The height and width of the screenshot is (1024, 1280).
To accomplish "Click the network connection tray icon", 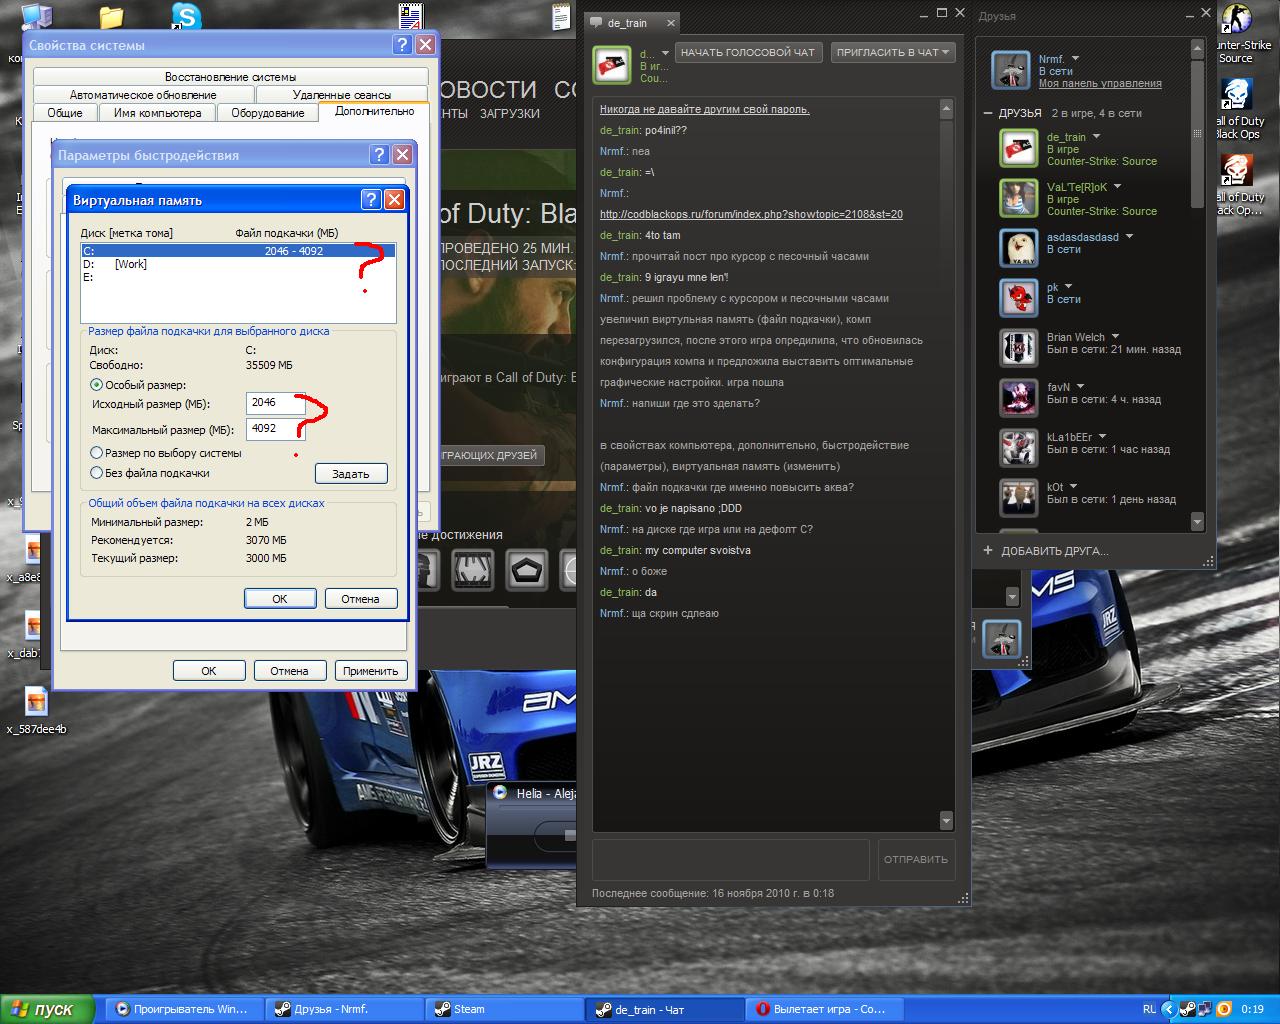I will click(x=1205, y=1009).
